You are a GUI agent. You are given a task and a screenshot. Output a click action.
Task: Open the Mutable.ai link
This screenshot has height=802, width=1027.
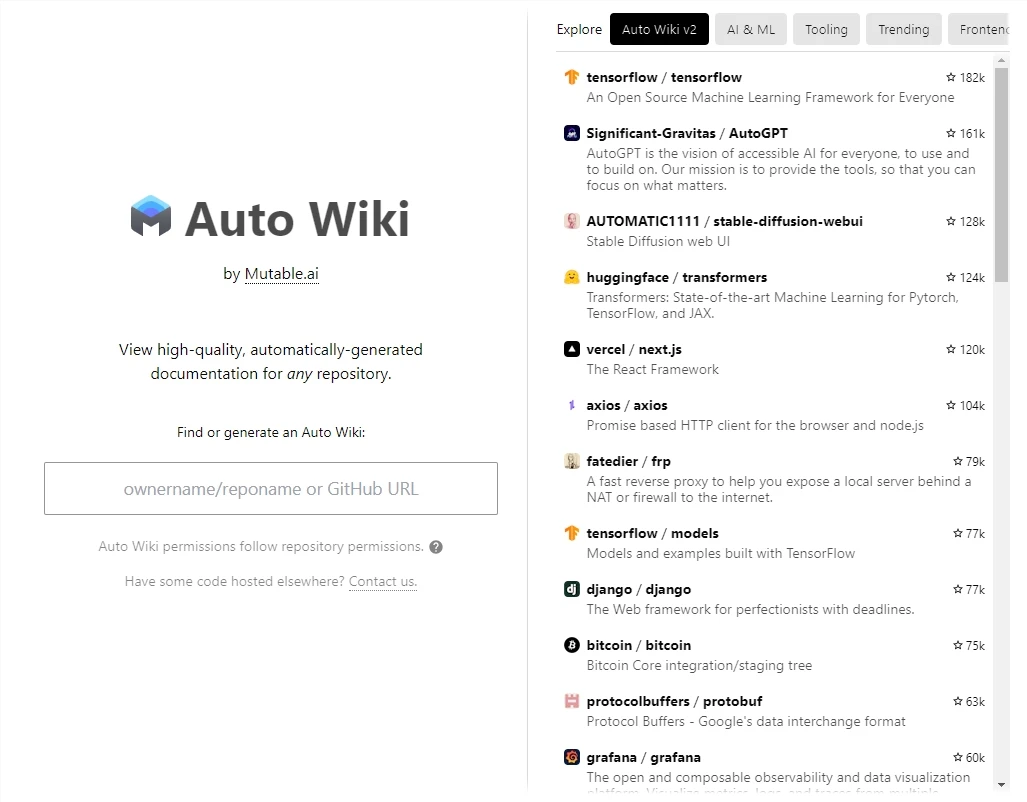click(281, 273)
